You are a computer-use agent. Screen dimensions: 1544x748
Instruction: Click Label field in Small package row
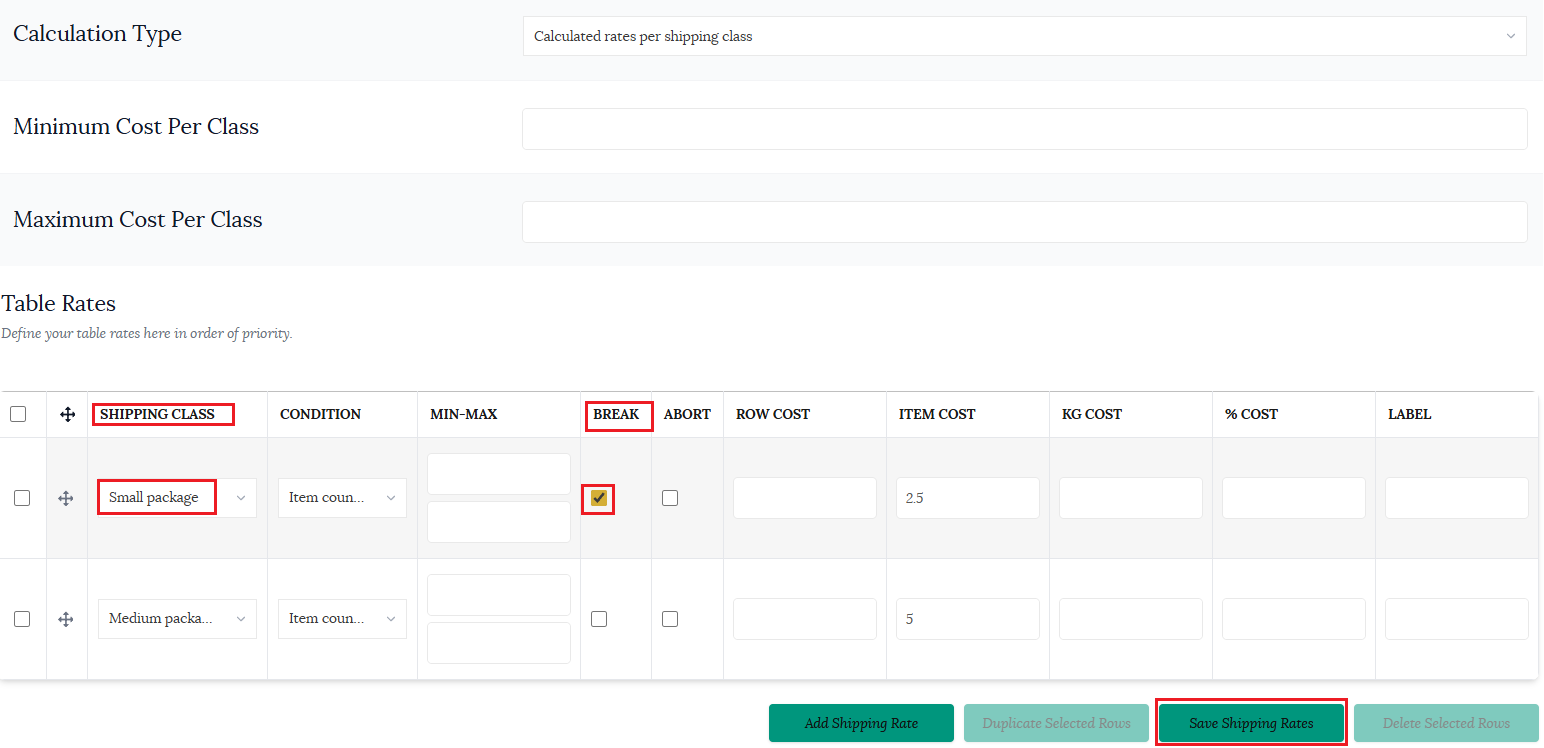1457,498
